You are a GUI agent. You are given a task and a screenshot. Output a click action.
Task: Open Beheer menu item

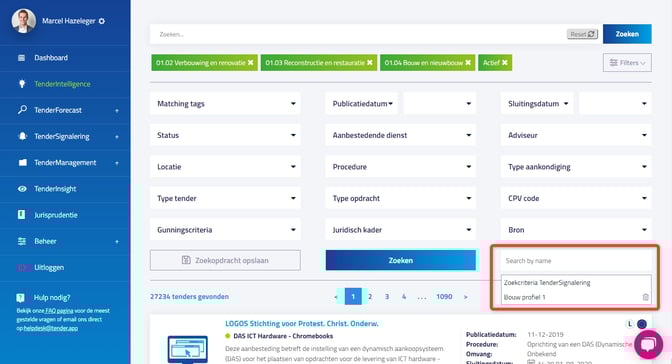click(45, 241)
